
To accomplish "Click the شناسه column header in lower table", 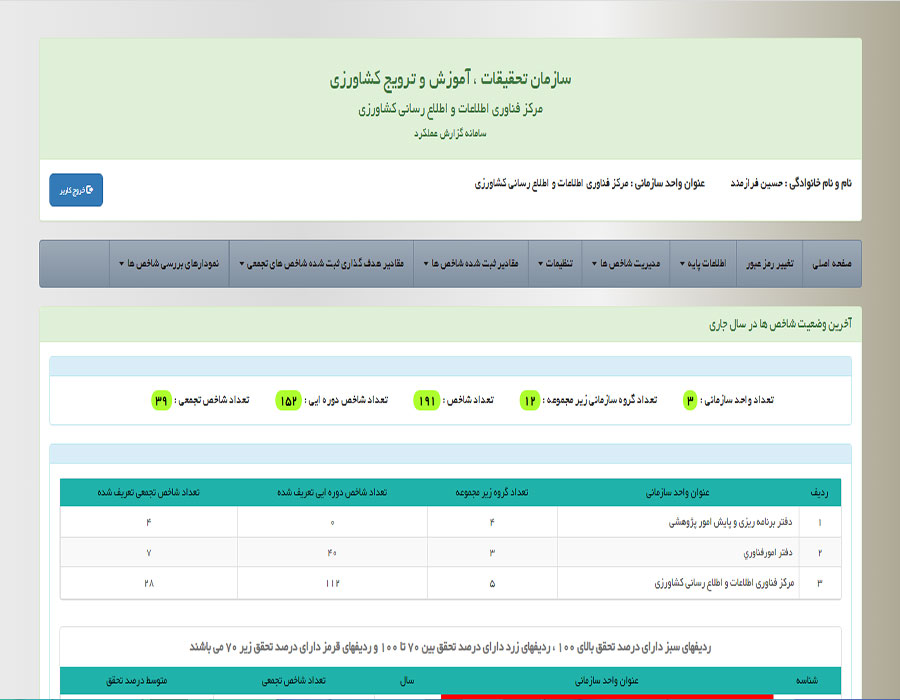I will click(x=806, y=680).
